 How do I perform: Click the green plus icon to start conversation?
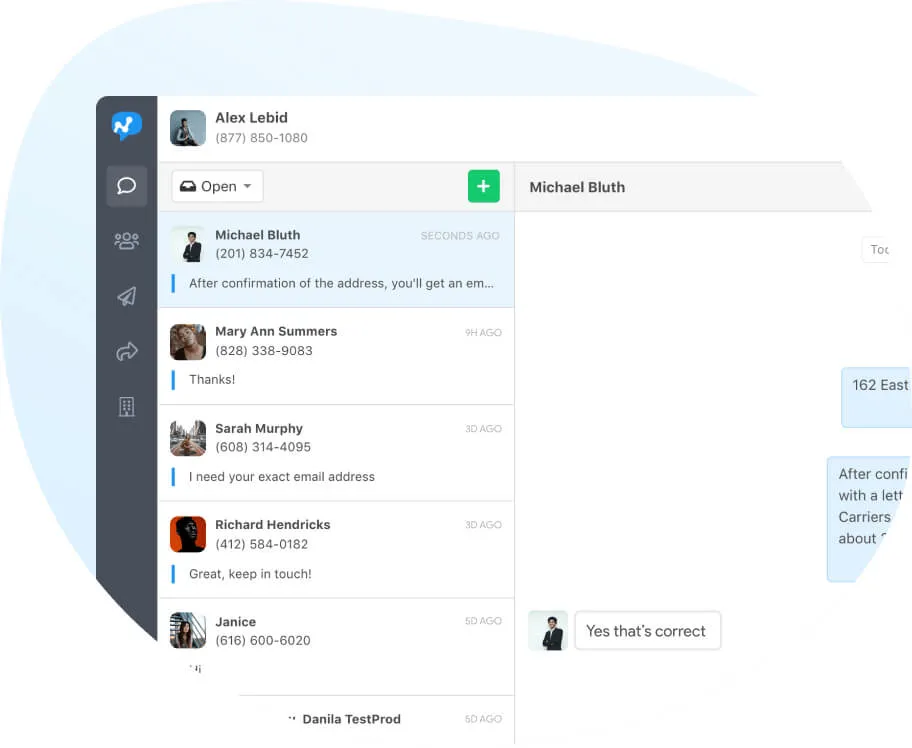(x=484, y=186)
